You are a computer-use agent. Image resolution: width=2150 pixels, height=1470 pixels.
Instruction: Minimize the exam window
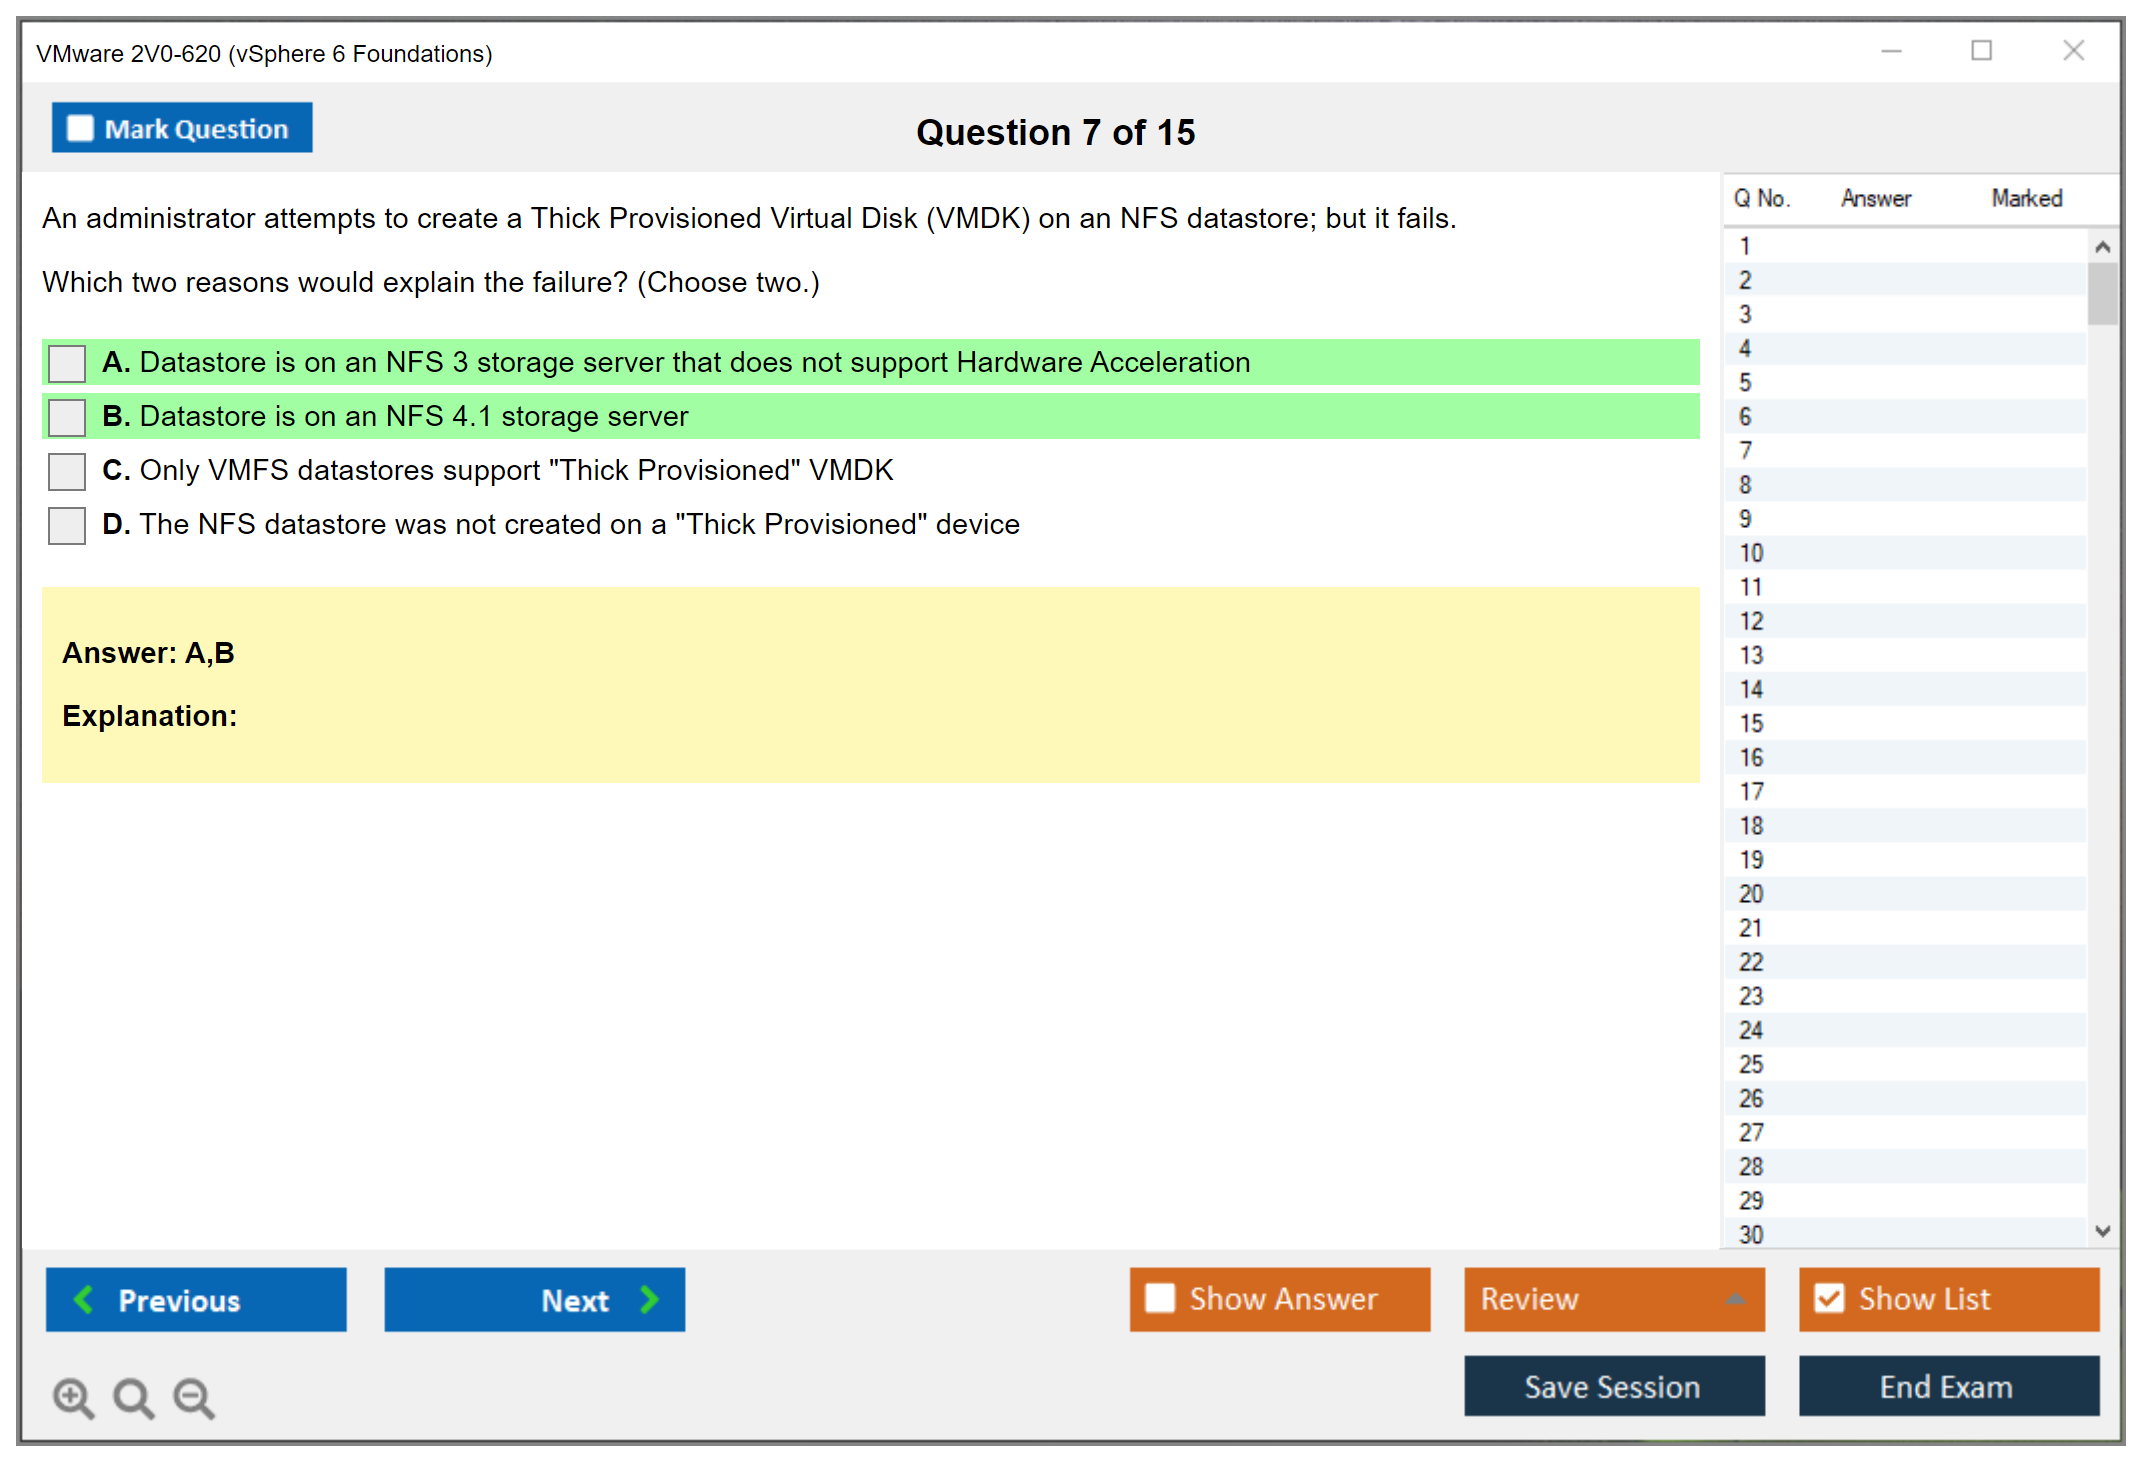(x=1891, y=51)
